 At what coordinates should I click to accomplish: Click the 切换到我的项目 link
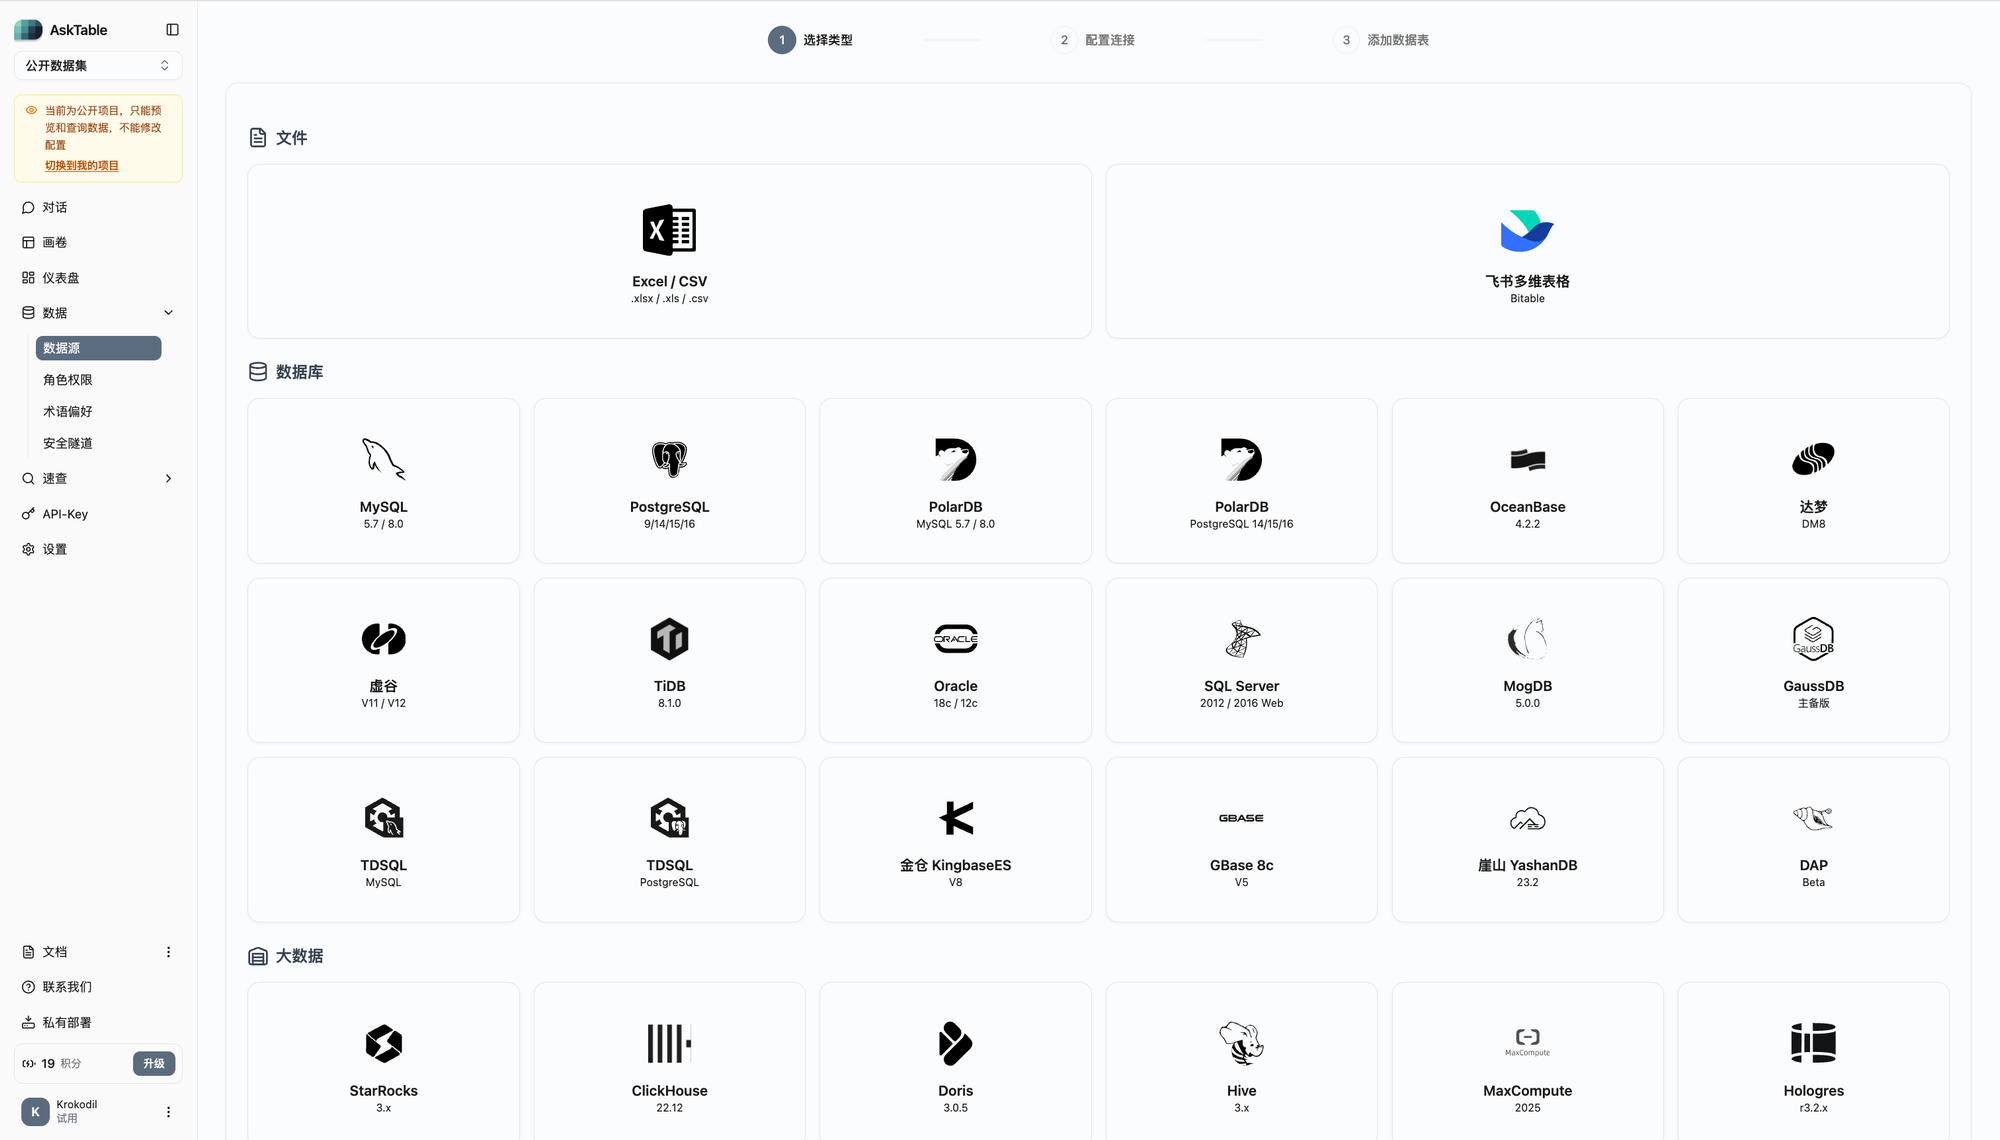coord(82,166)
